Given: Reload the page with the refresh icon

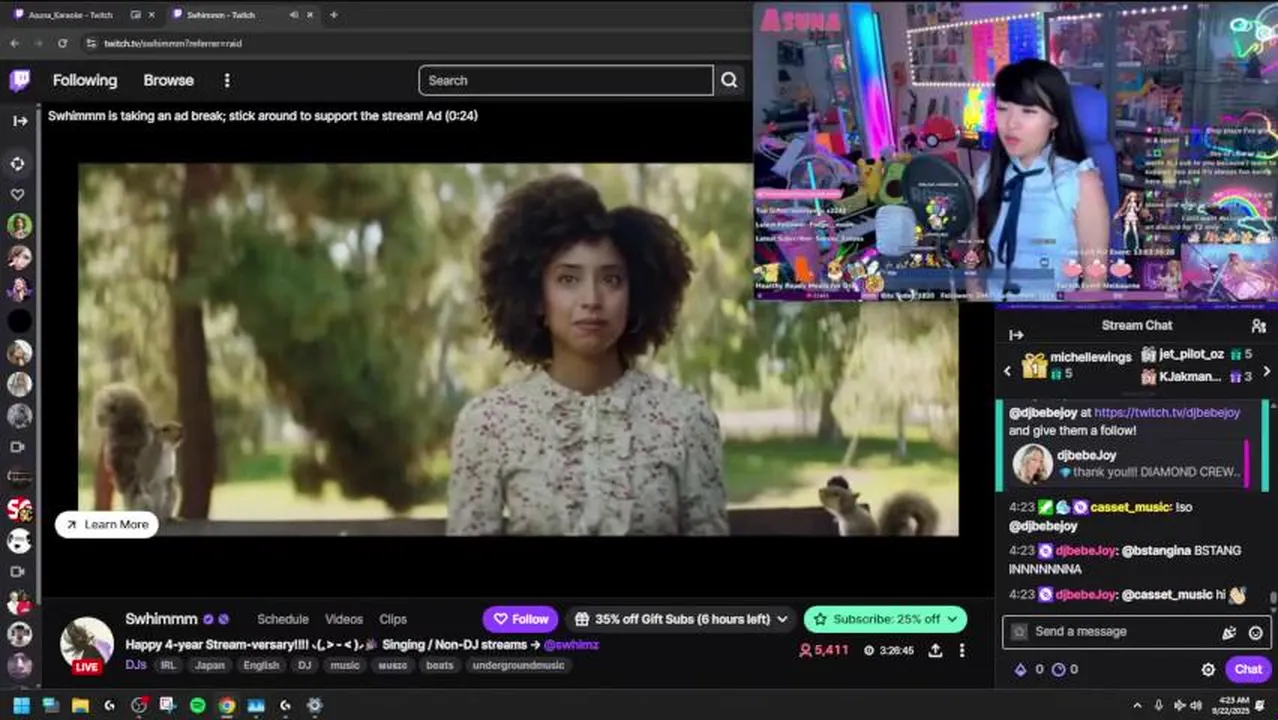Looking at the screenshot, I should 62,43.
